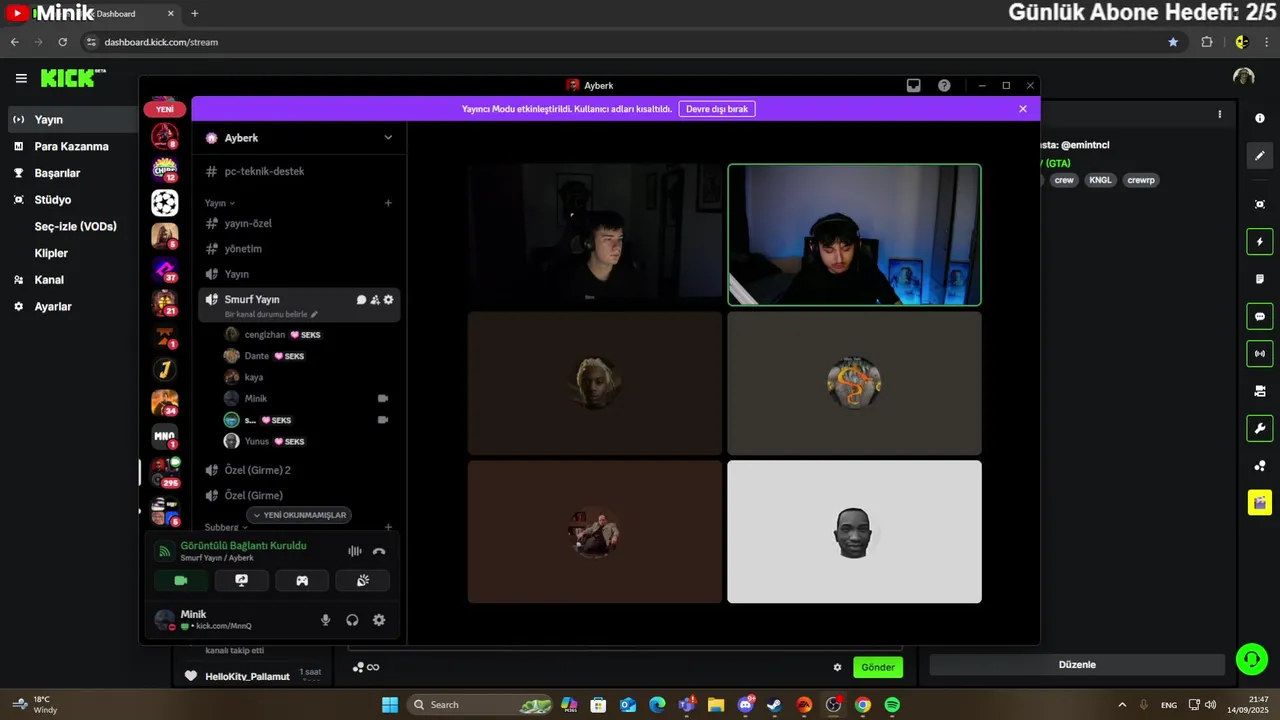The width and height of the screenshot is (1280, 720).
Task: Open Discord inbox icon in title bar
Action: (913, 85)
